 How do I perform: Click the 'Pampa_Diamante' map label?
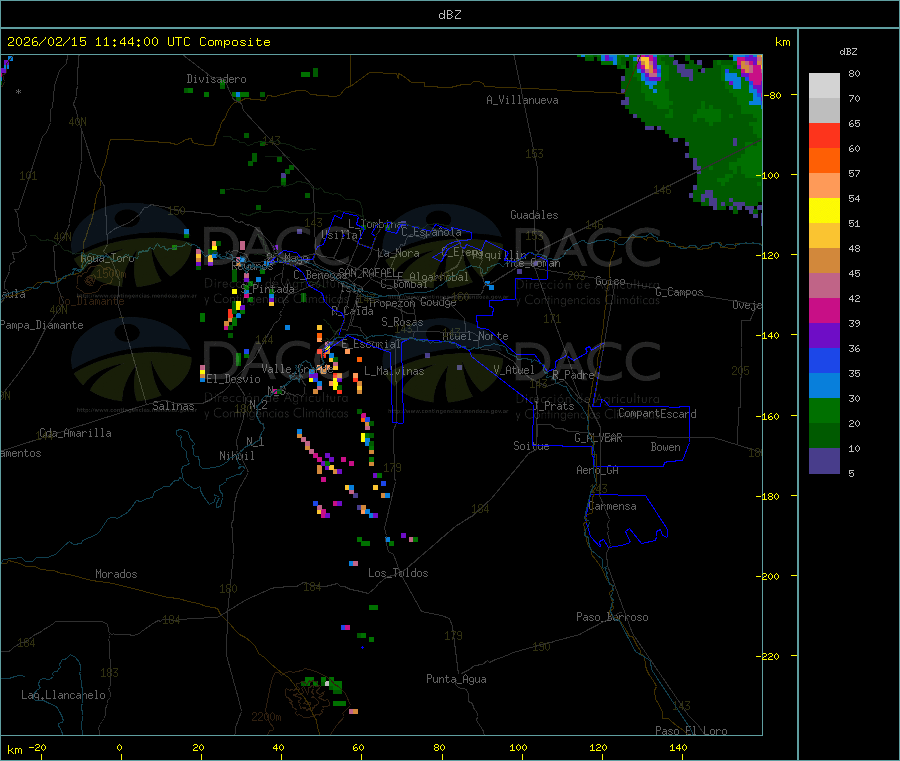42,325
